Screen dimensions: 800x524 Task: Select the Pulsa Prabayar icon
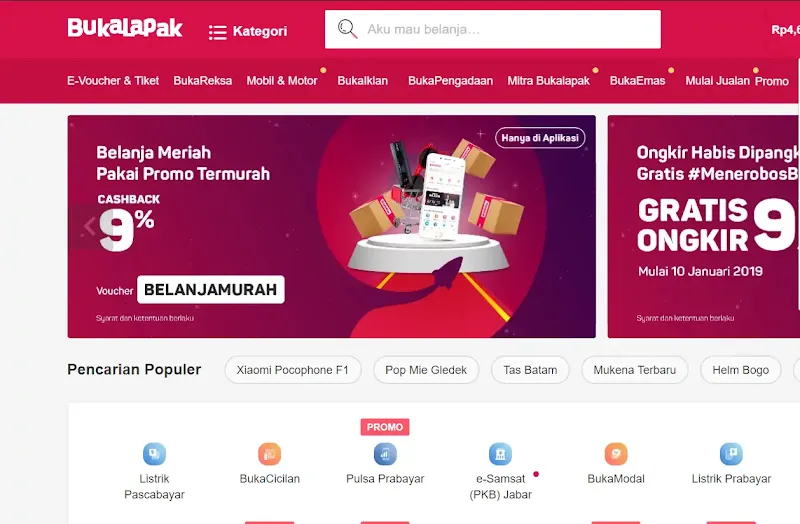click(x=385, y=454)
